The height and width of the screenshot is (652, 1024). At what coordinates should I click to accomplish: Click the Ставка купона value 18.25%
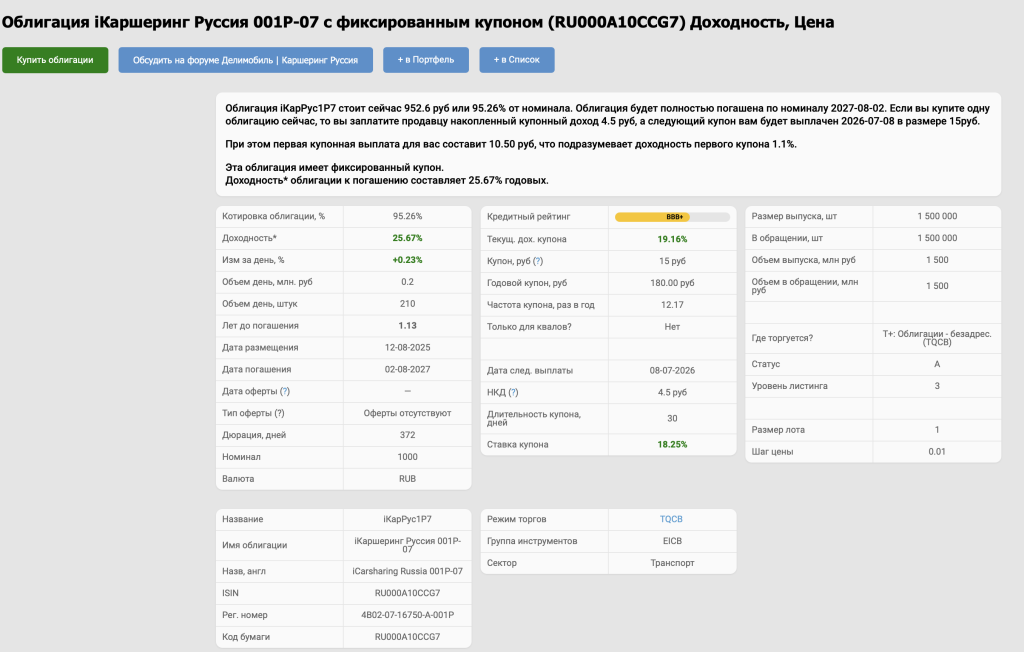pyautogui.click(x=672, y=445)
